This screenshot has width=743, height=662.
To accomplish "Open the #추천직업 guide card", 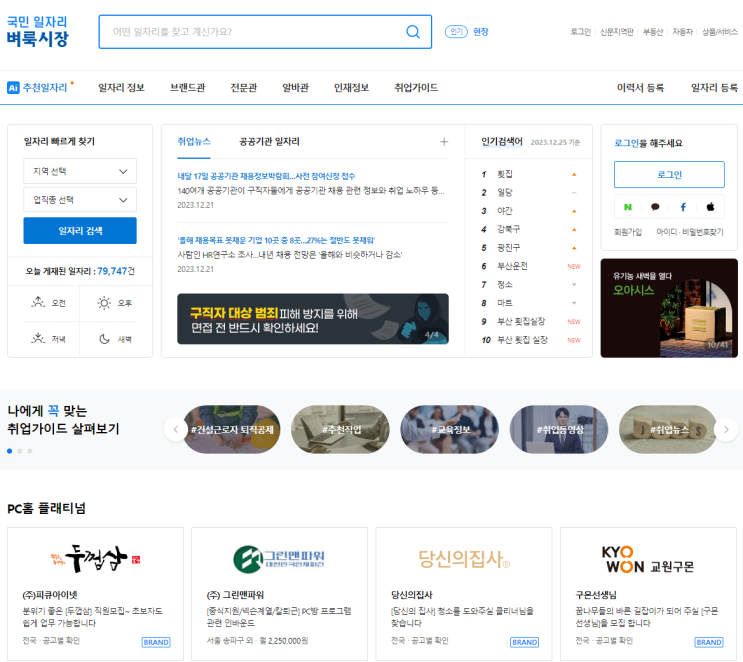I will tap(341, 429).
